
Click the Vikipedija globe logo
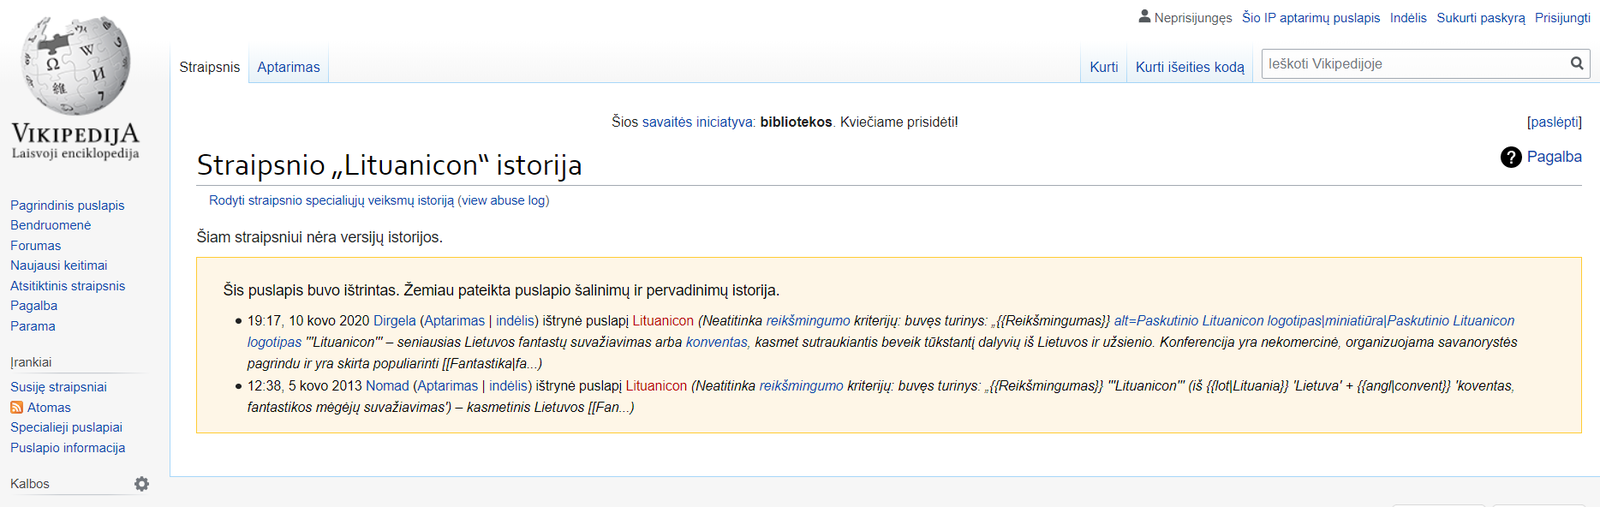(76, 66)
